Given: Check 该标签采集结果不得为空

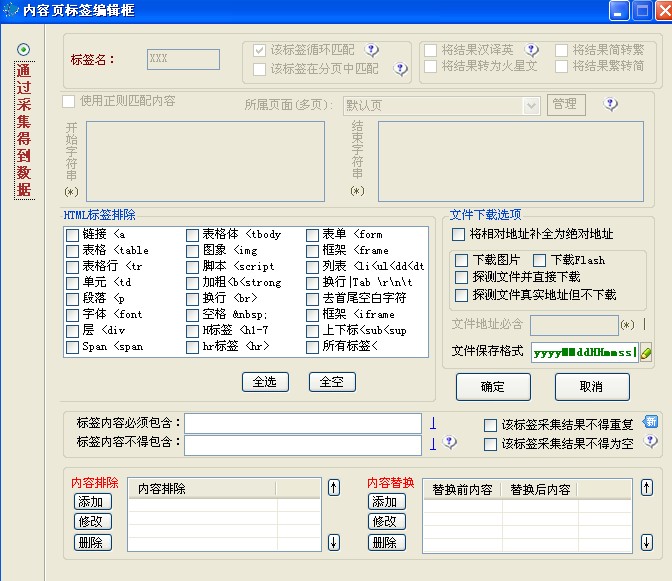Looking at the screenshot, I should click(x=490, y=444).
